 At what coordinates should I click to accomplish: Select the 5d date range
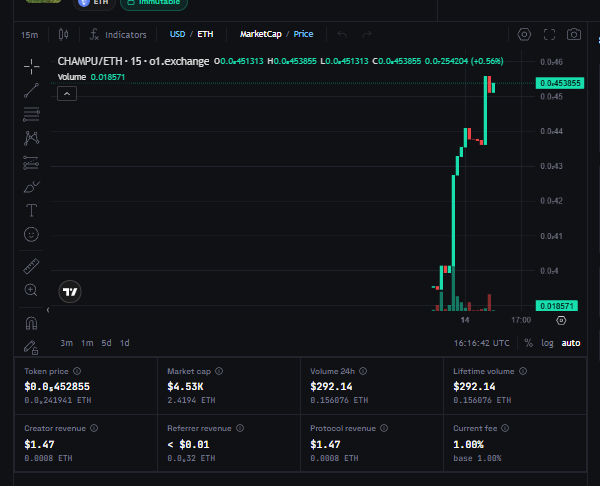click(x=106, y=343)
